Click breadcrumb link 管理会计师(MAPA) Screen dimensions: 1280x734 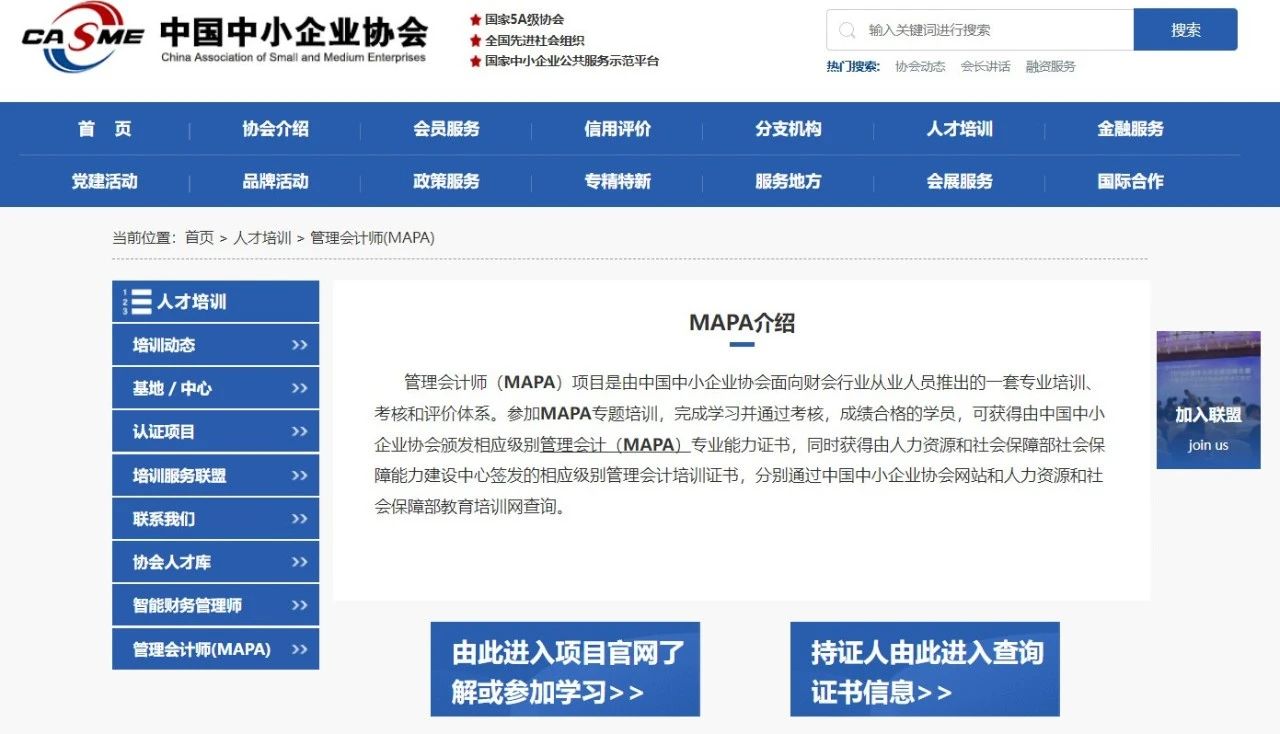(x=372, y=238)
